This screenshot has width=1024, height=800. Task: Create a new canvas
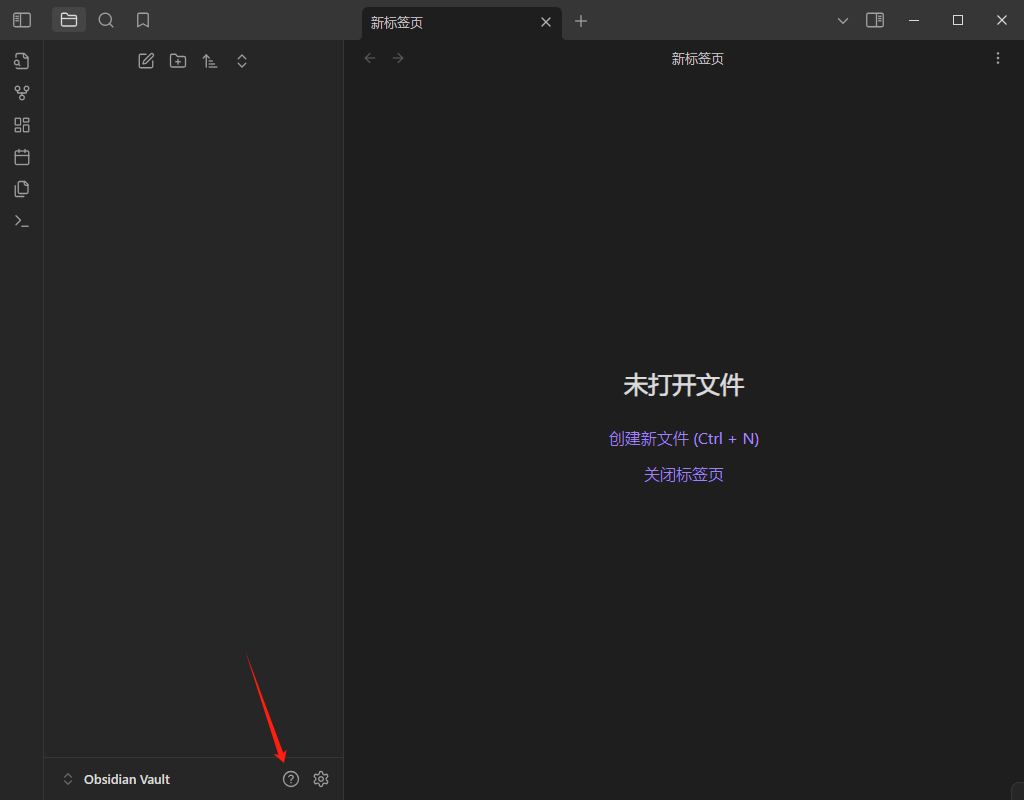point(21,124)
